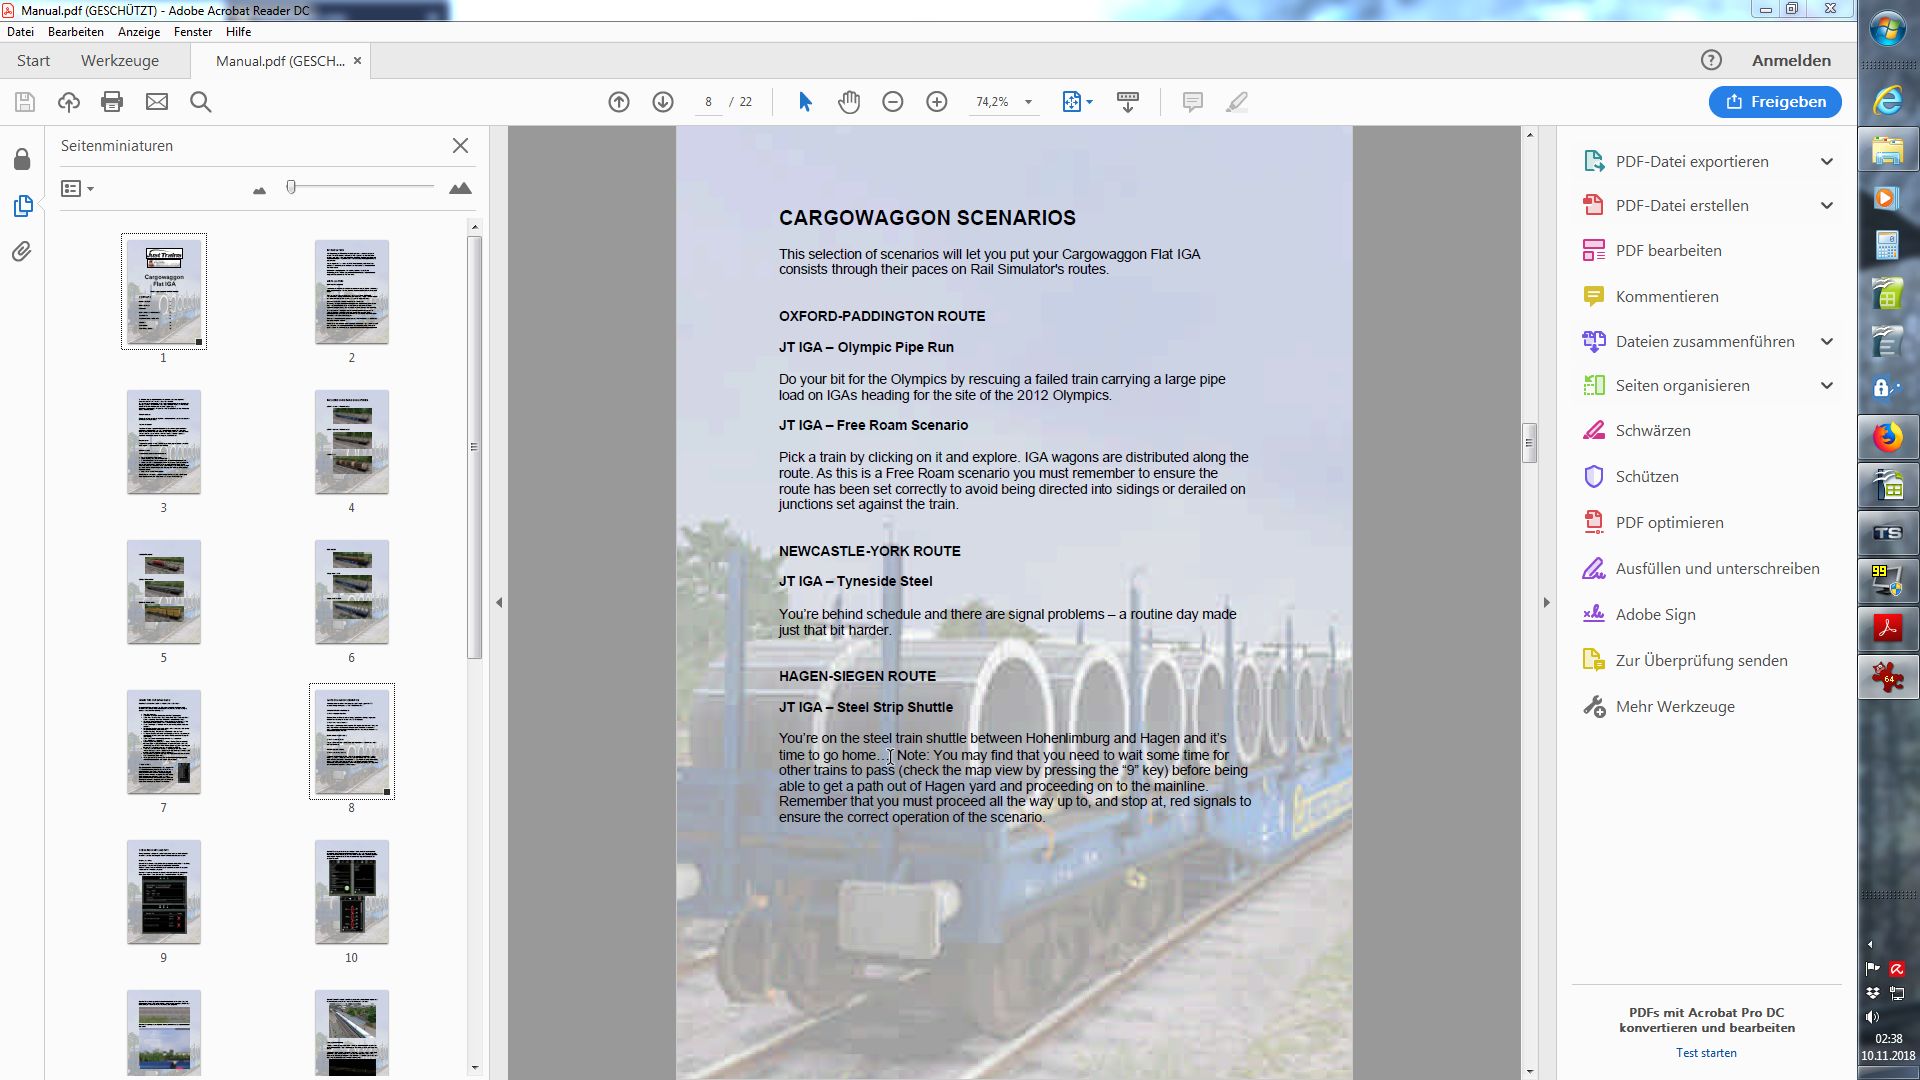Click the Freigeben button

coord(1775,102)
